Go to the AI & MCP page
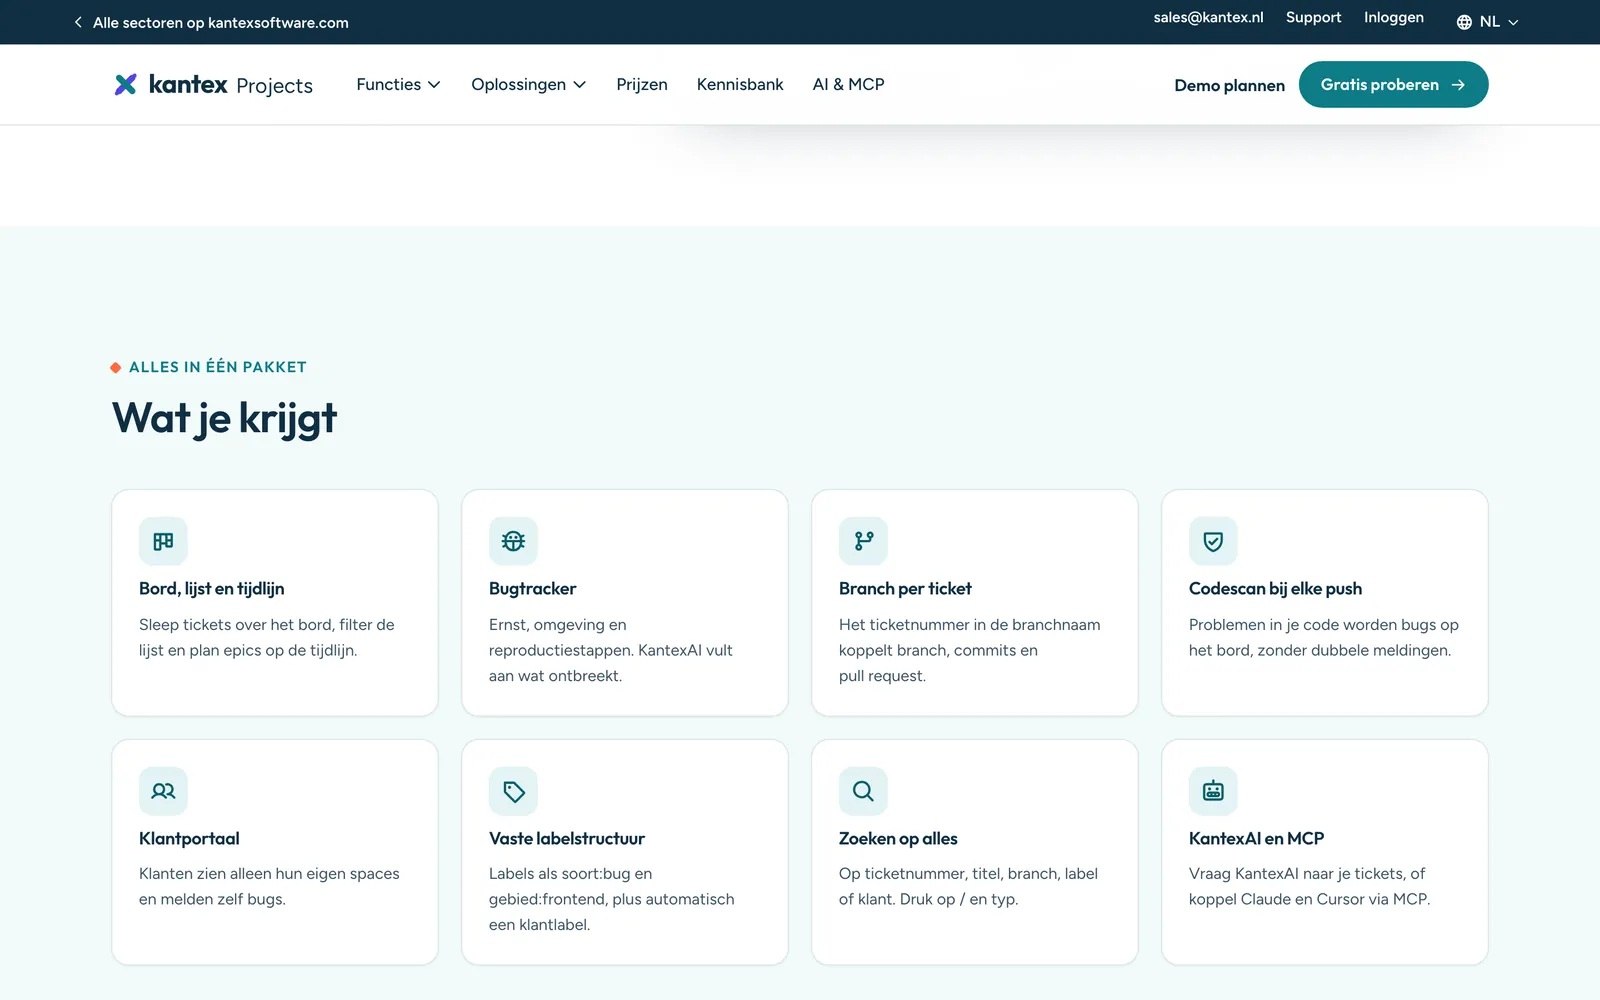The height and width of the screenshot is (1000, 1600). coord(848,85)
